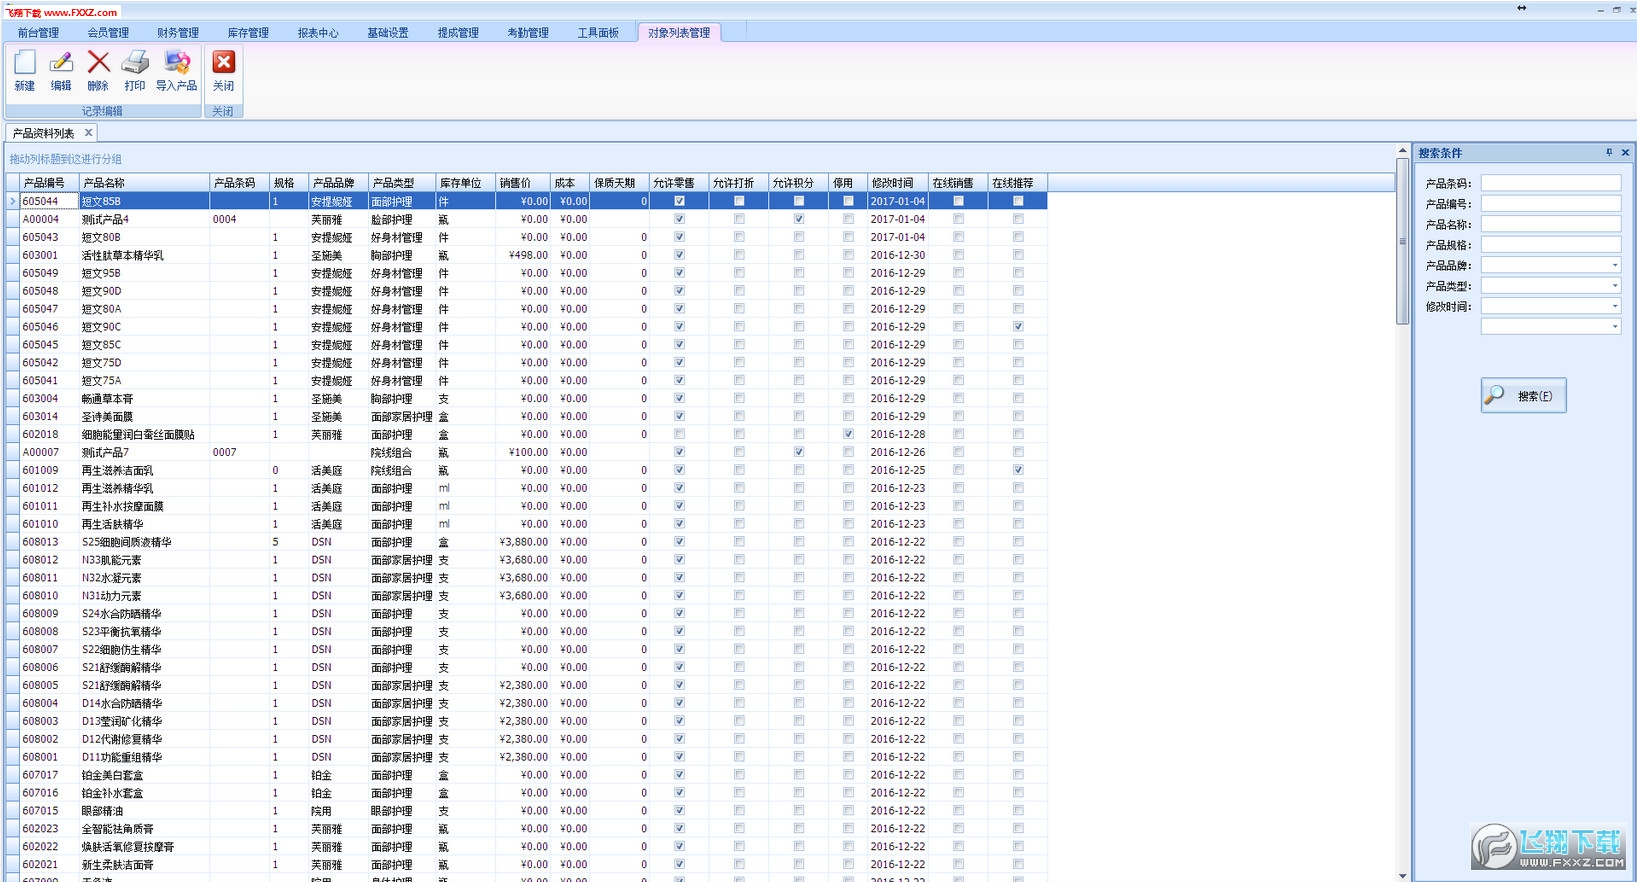The image size is (1637, 882).
Task: Toggle 允许积分 checkbox for row A00004
Action: coord(798,219)
